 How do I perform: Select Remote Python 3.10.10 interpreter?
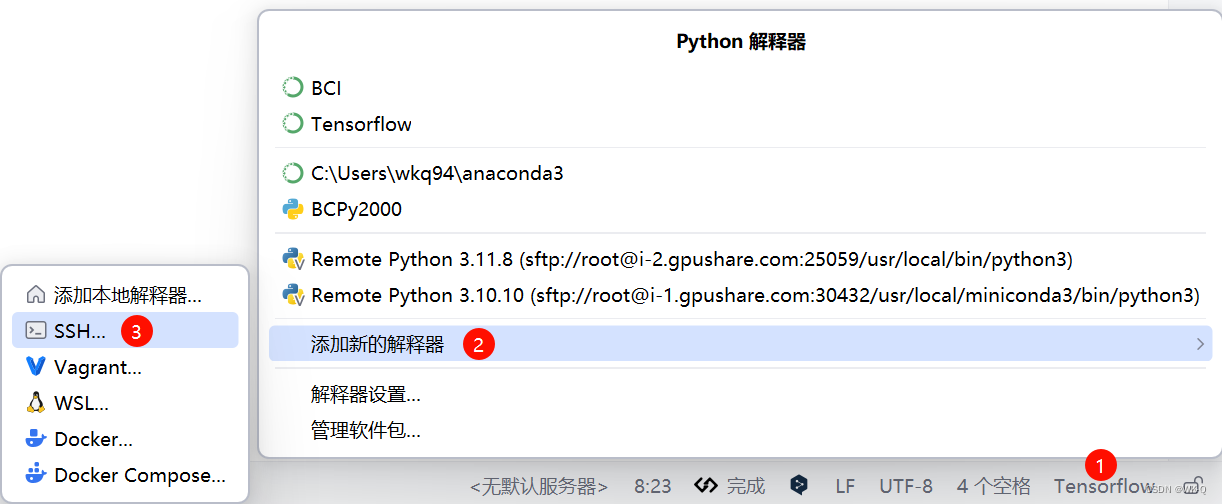pos(740,295)
